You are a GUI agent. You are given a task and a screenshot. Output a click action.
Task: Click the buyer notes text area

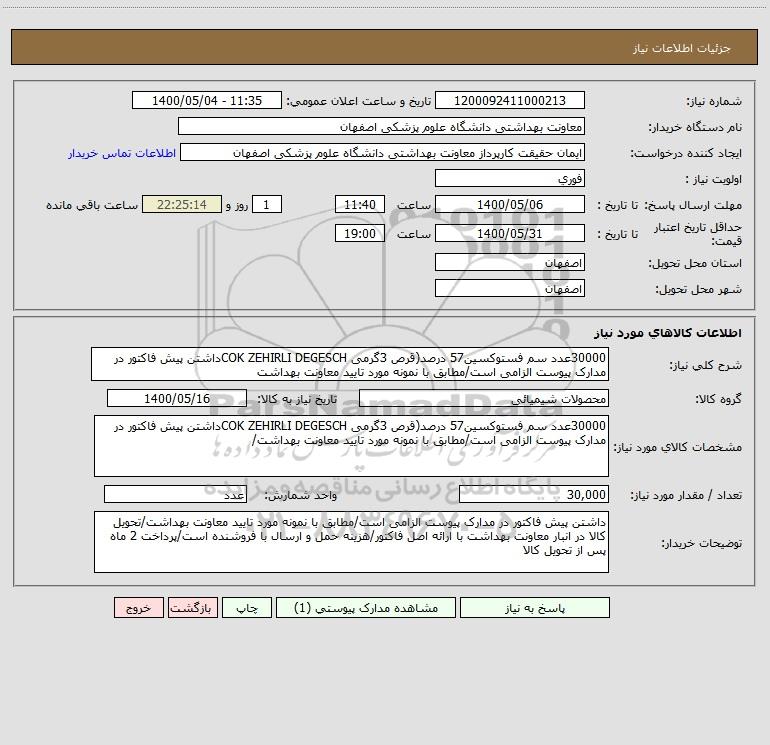click(x=351, y=542)
